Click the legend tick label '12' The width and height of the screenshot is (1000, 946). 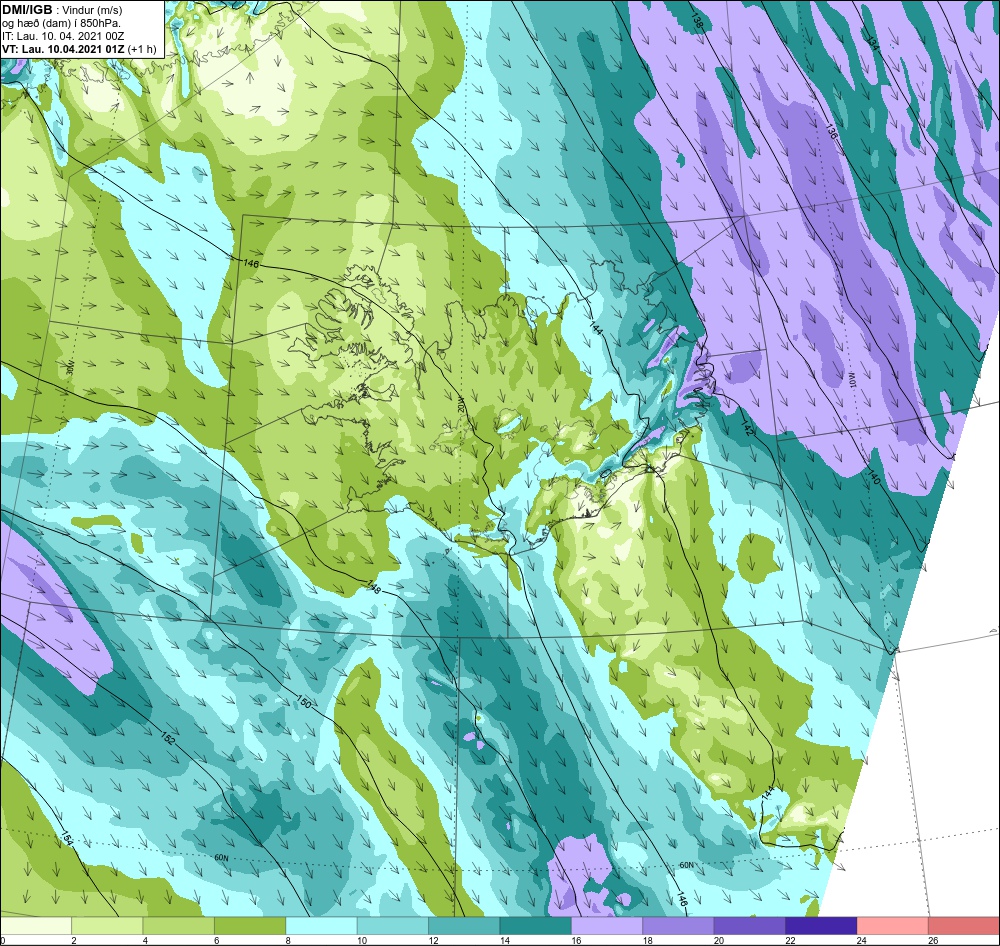(x=434, y=940)
